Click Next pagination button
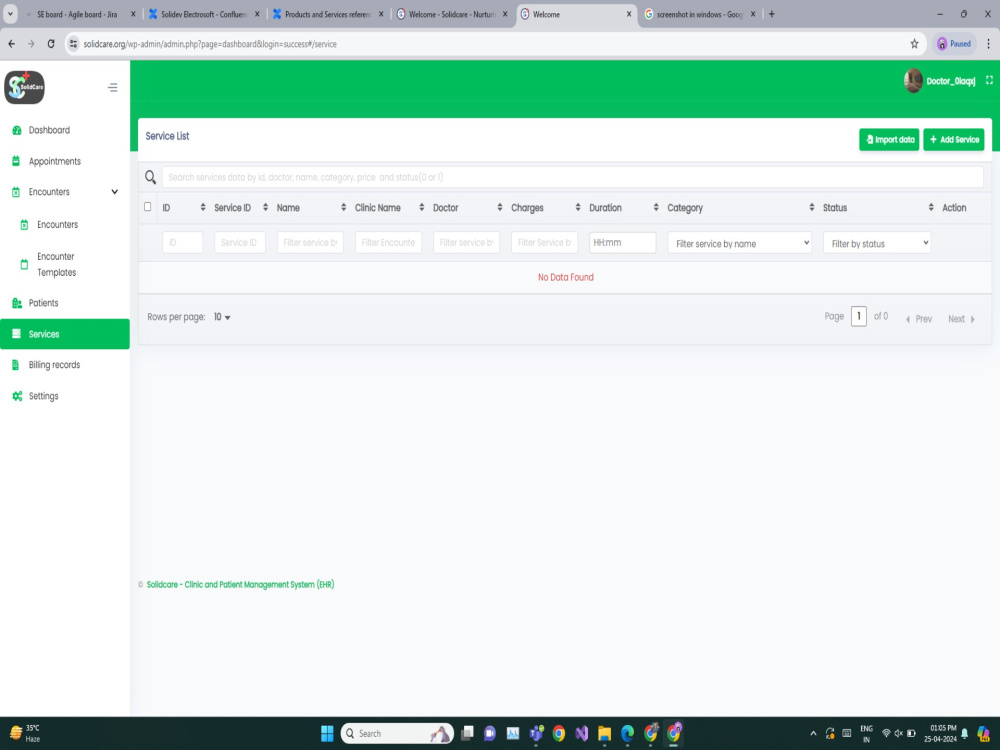 962,319
